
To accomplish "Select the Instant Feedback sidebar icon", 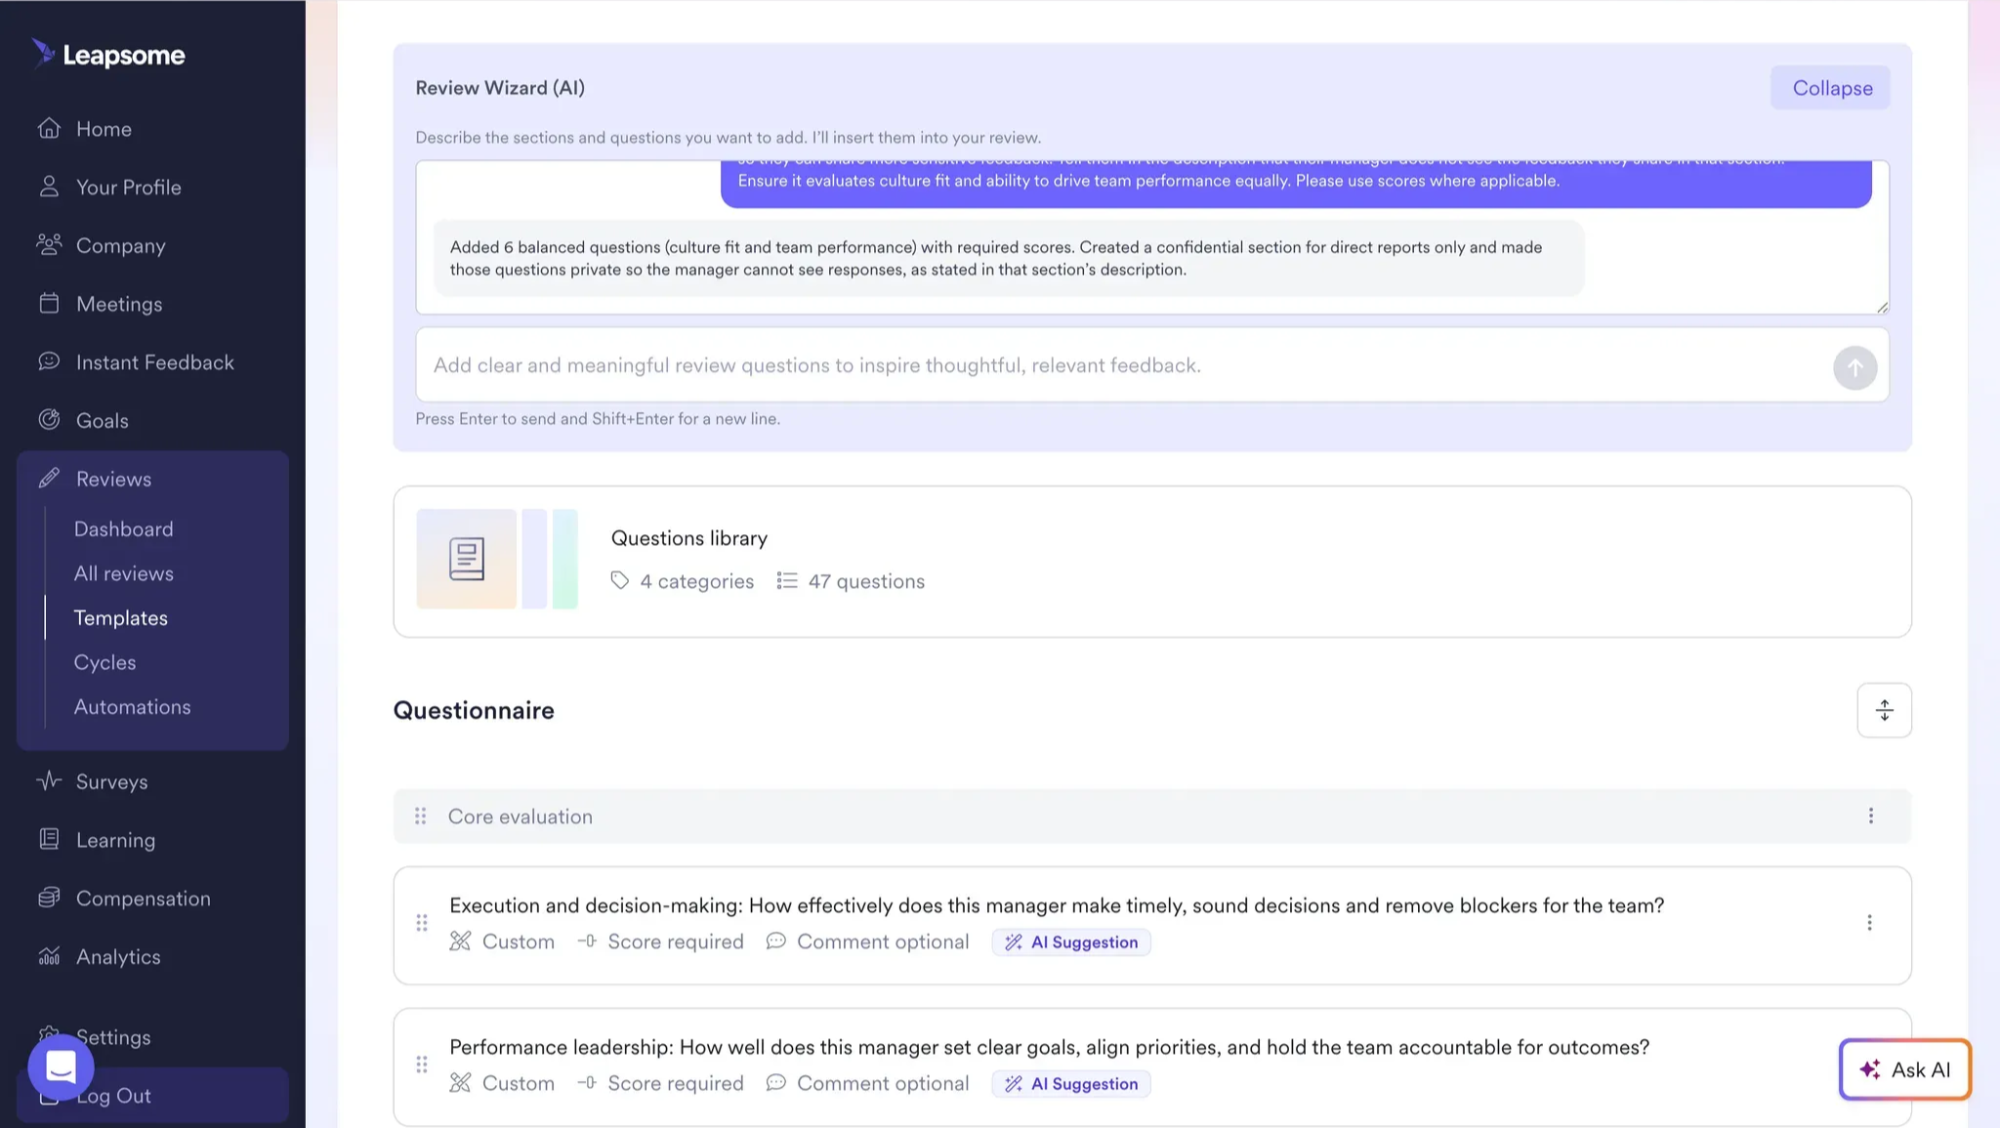I will pyautogui.click(x=49, y=362).
